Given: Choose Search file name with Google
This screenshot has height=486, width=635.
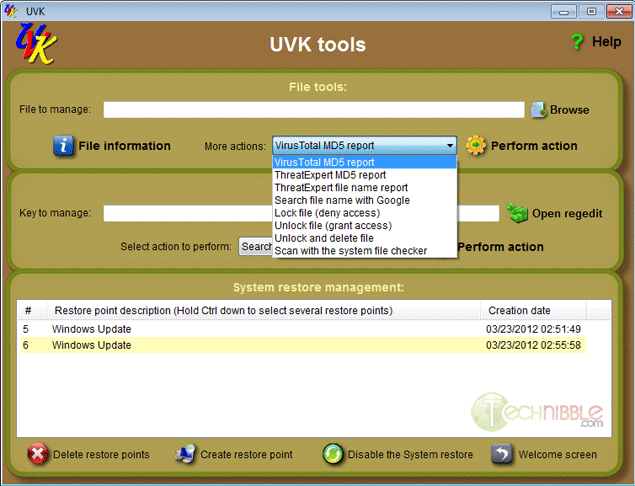Looking at the screenshot, I should click(364, 200).
